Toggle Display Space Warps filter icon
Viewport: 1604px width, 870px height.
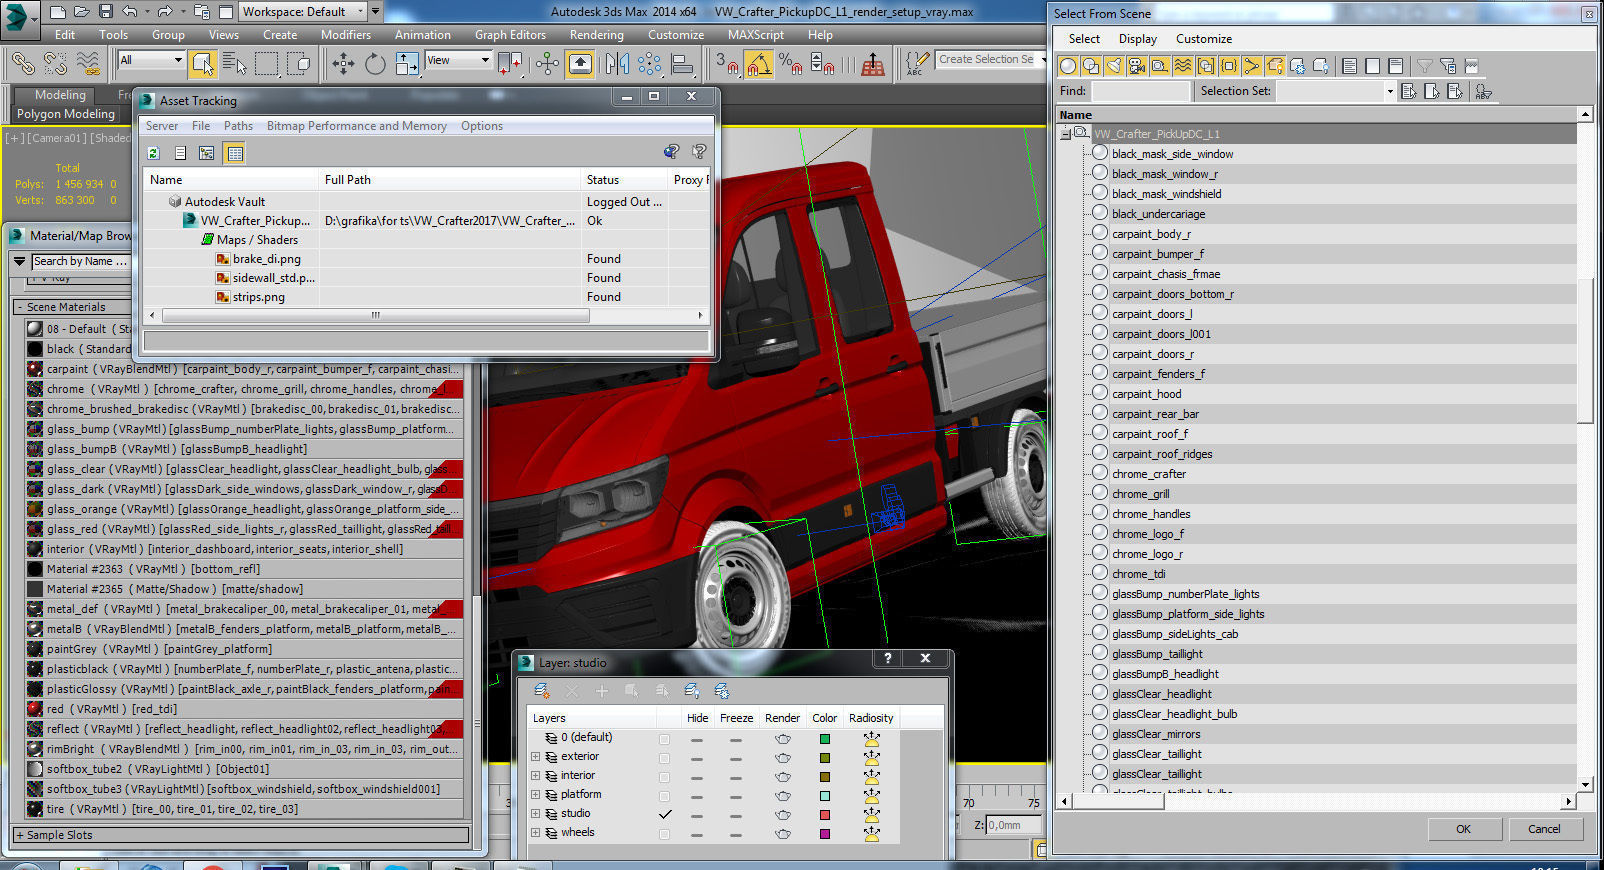(1183, 66)
